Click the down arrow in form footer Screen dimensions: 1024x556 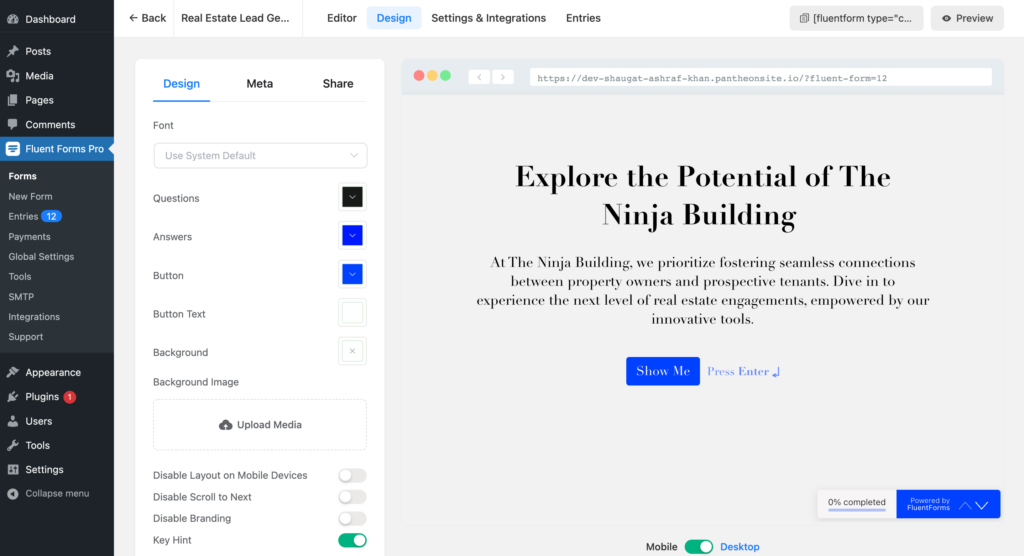982,505
